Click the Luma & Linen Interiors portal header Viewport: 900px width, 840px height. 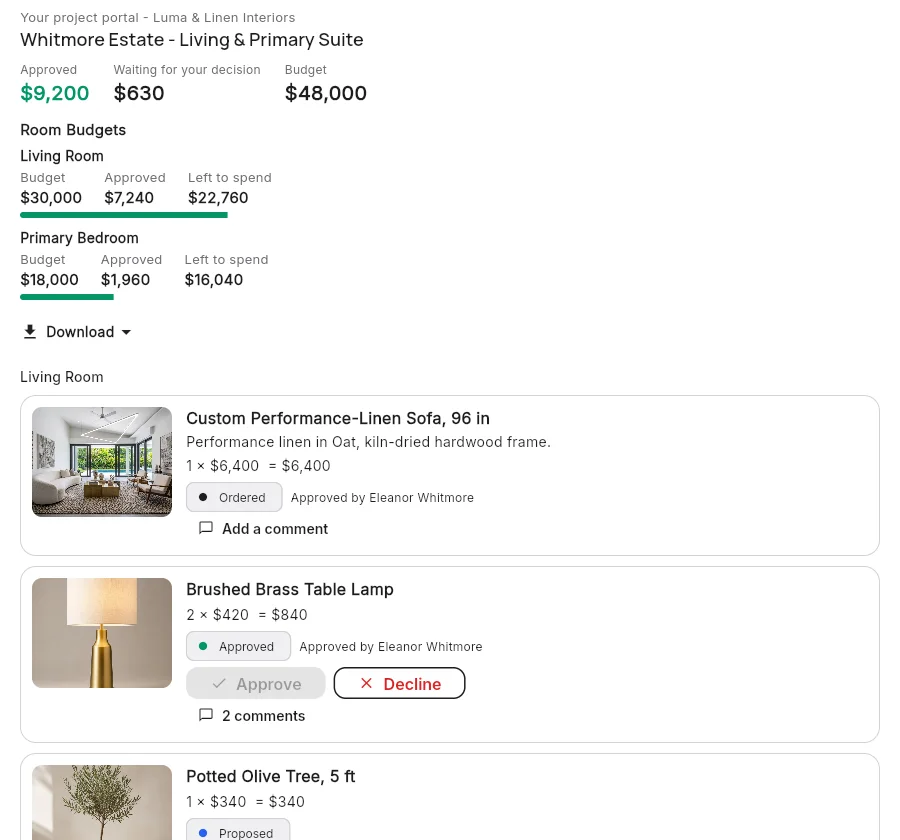coord(158,18)
